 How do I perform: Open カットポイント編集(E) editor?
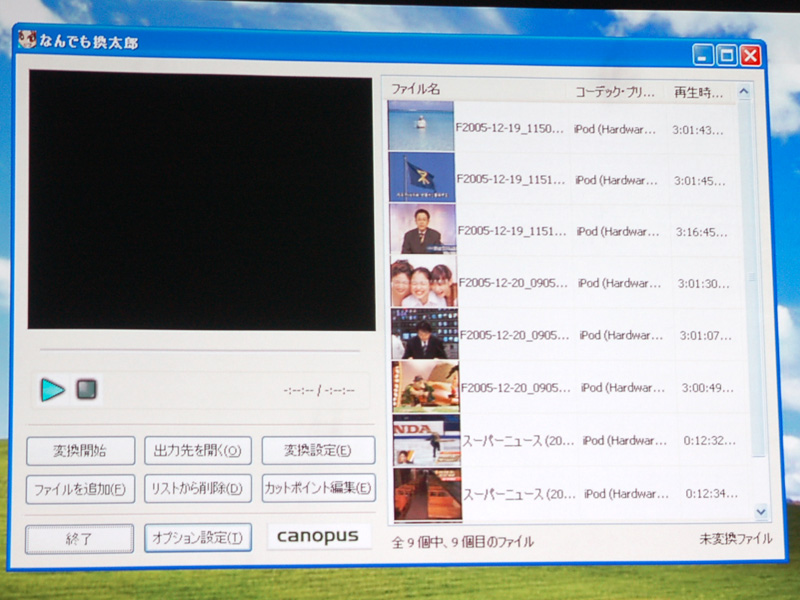(x=319, y=488)
